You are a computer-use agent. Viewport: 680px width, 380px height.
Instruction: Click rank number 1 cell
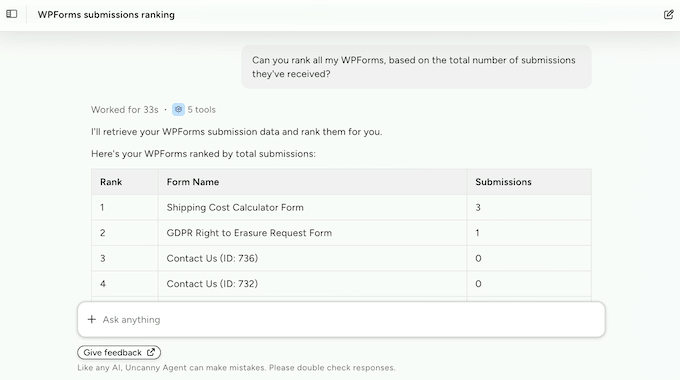[x=125, y=207]
